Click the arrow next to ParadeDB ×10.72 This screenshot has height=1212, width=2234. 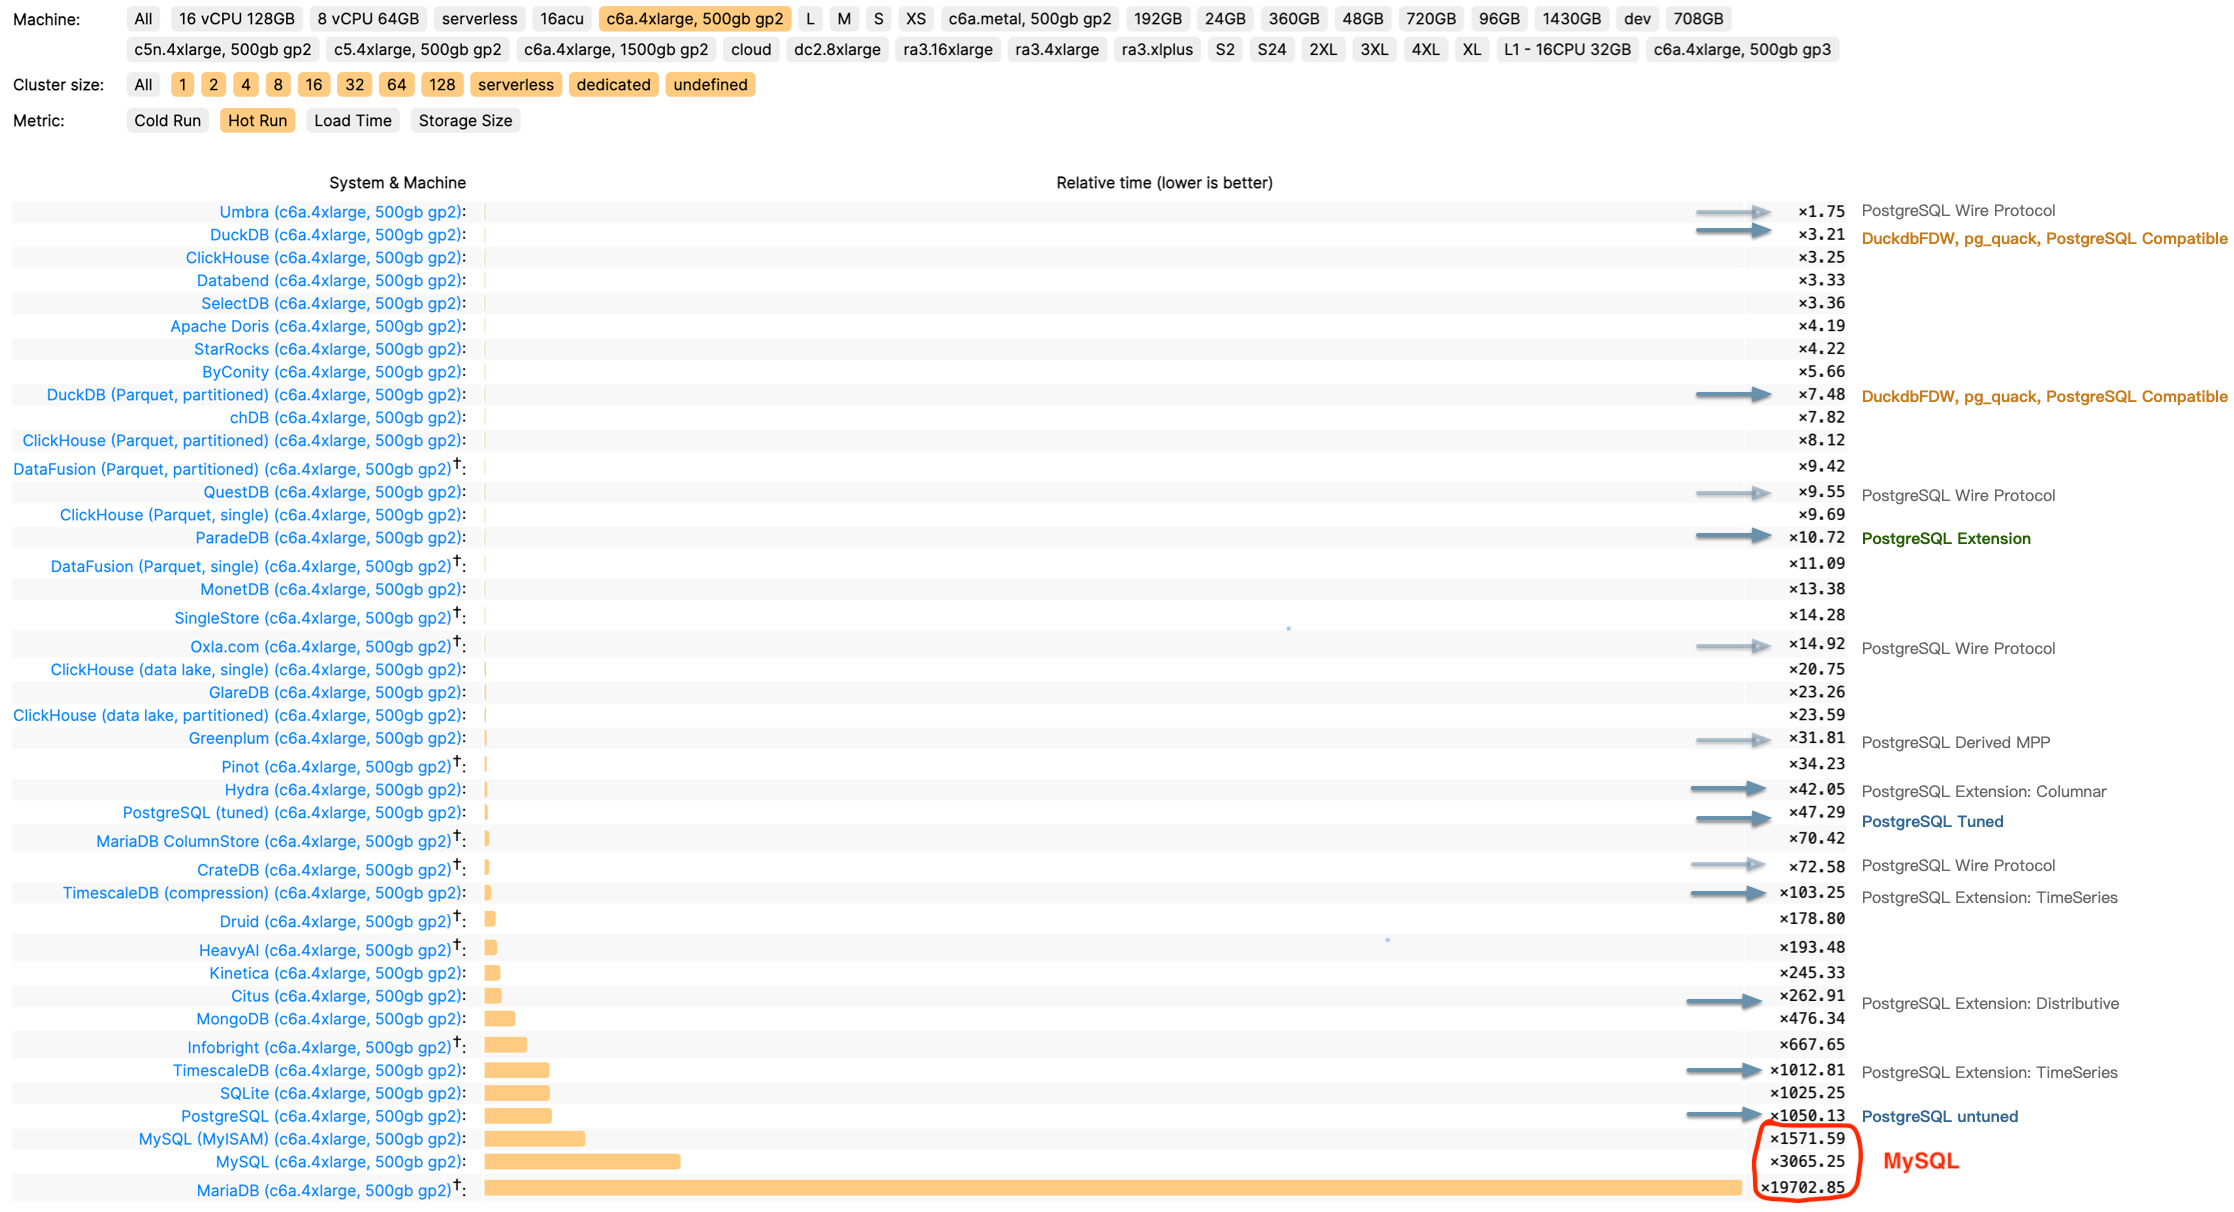click(x=1733, y=537)
